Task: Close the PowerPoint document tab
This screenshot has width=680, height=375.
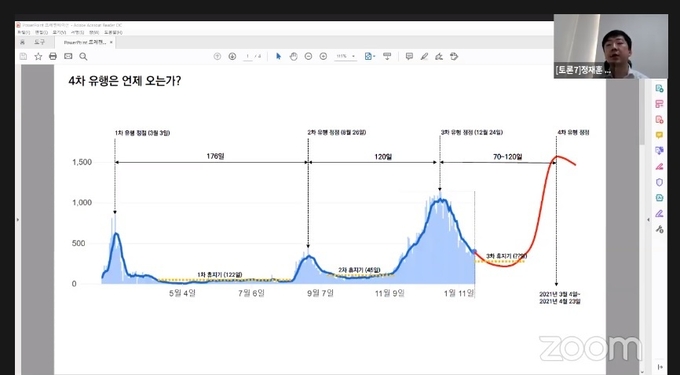Action: [111, 42]
